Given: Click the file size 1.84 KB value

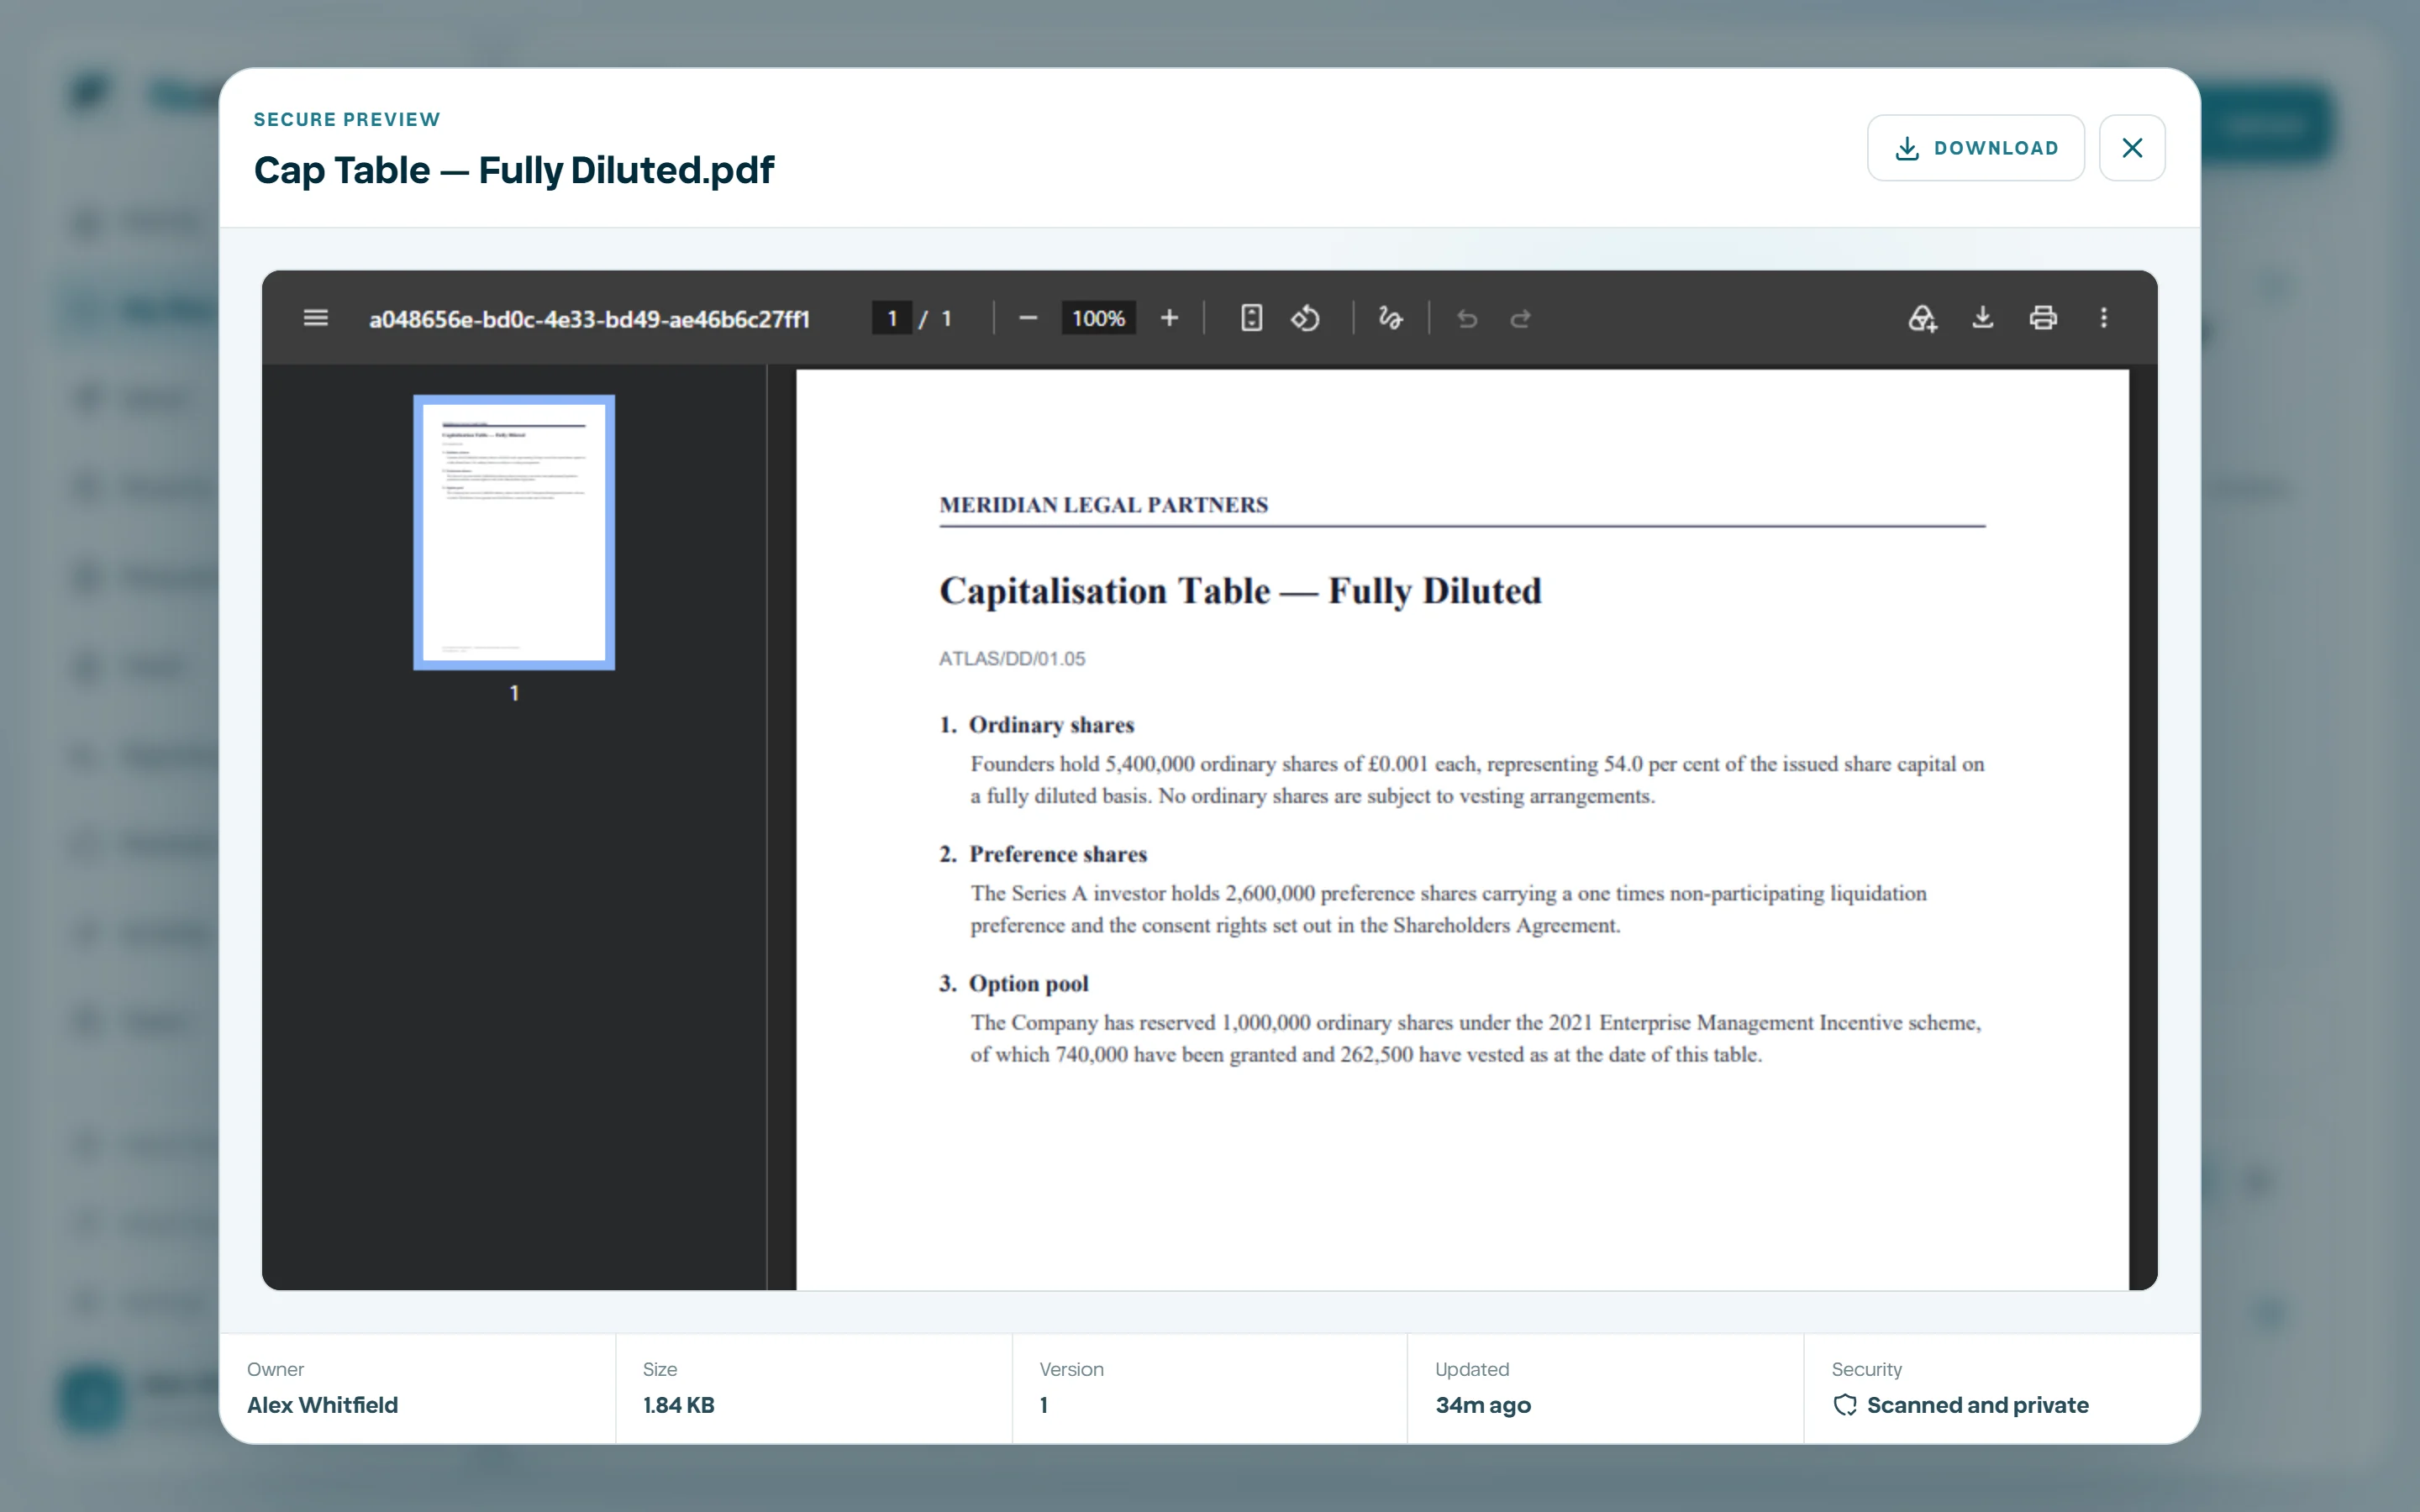Looking at the screenshot, I should click(x=678, y=1405).
